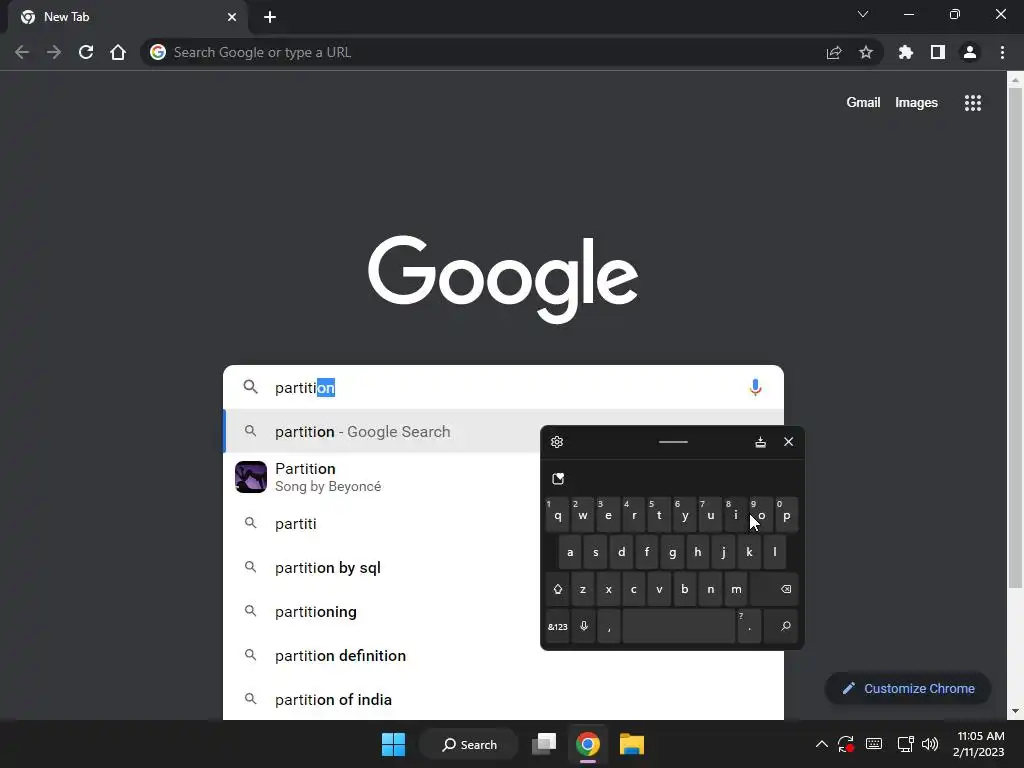Select the New Tab tab
The height and width of the screenshot is (768, 1024).
pyautogui.click(x=127, y=17)
